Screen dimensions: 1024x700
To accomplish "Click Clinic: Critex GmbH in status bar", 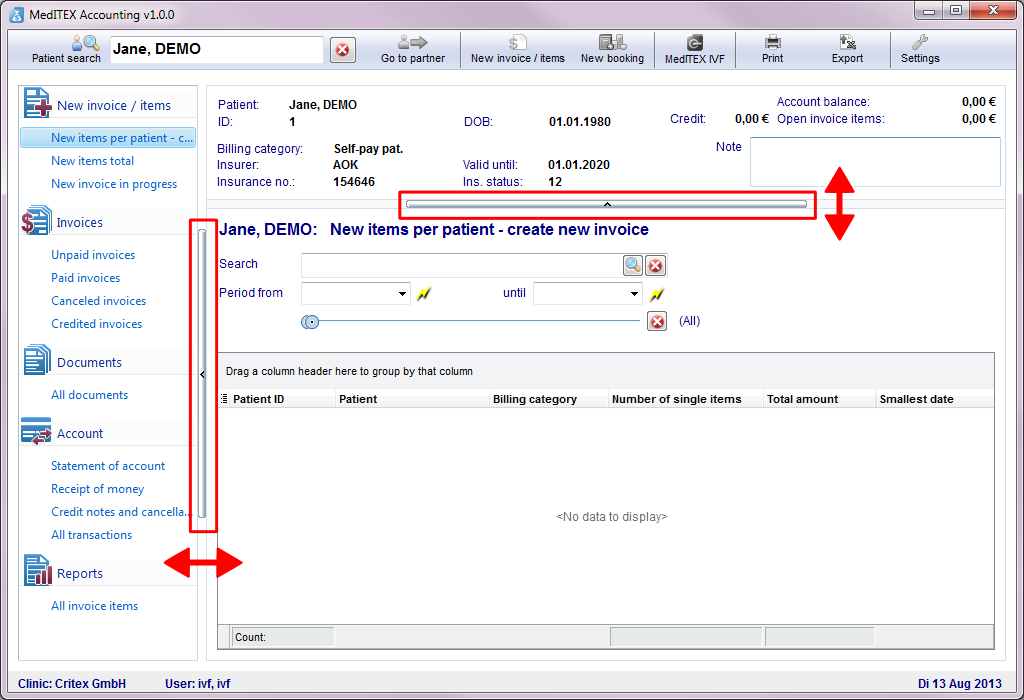I will click(72, 684).
